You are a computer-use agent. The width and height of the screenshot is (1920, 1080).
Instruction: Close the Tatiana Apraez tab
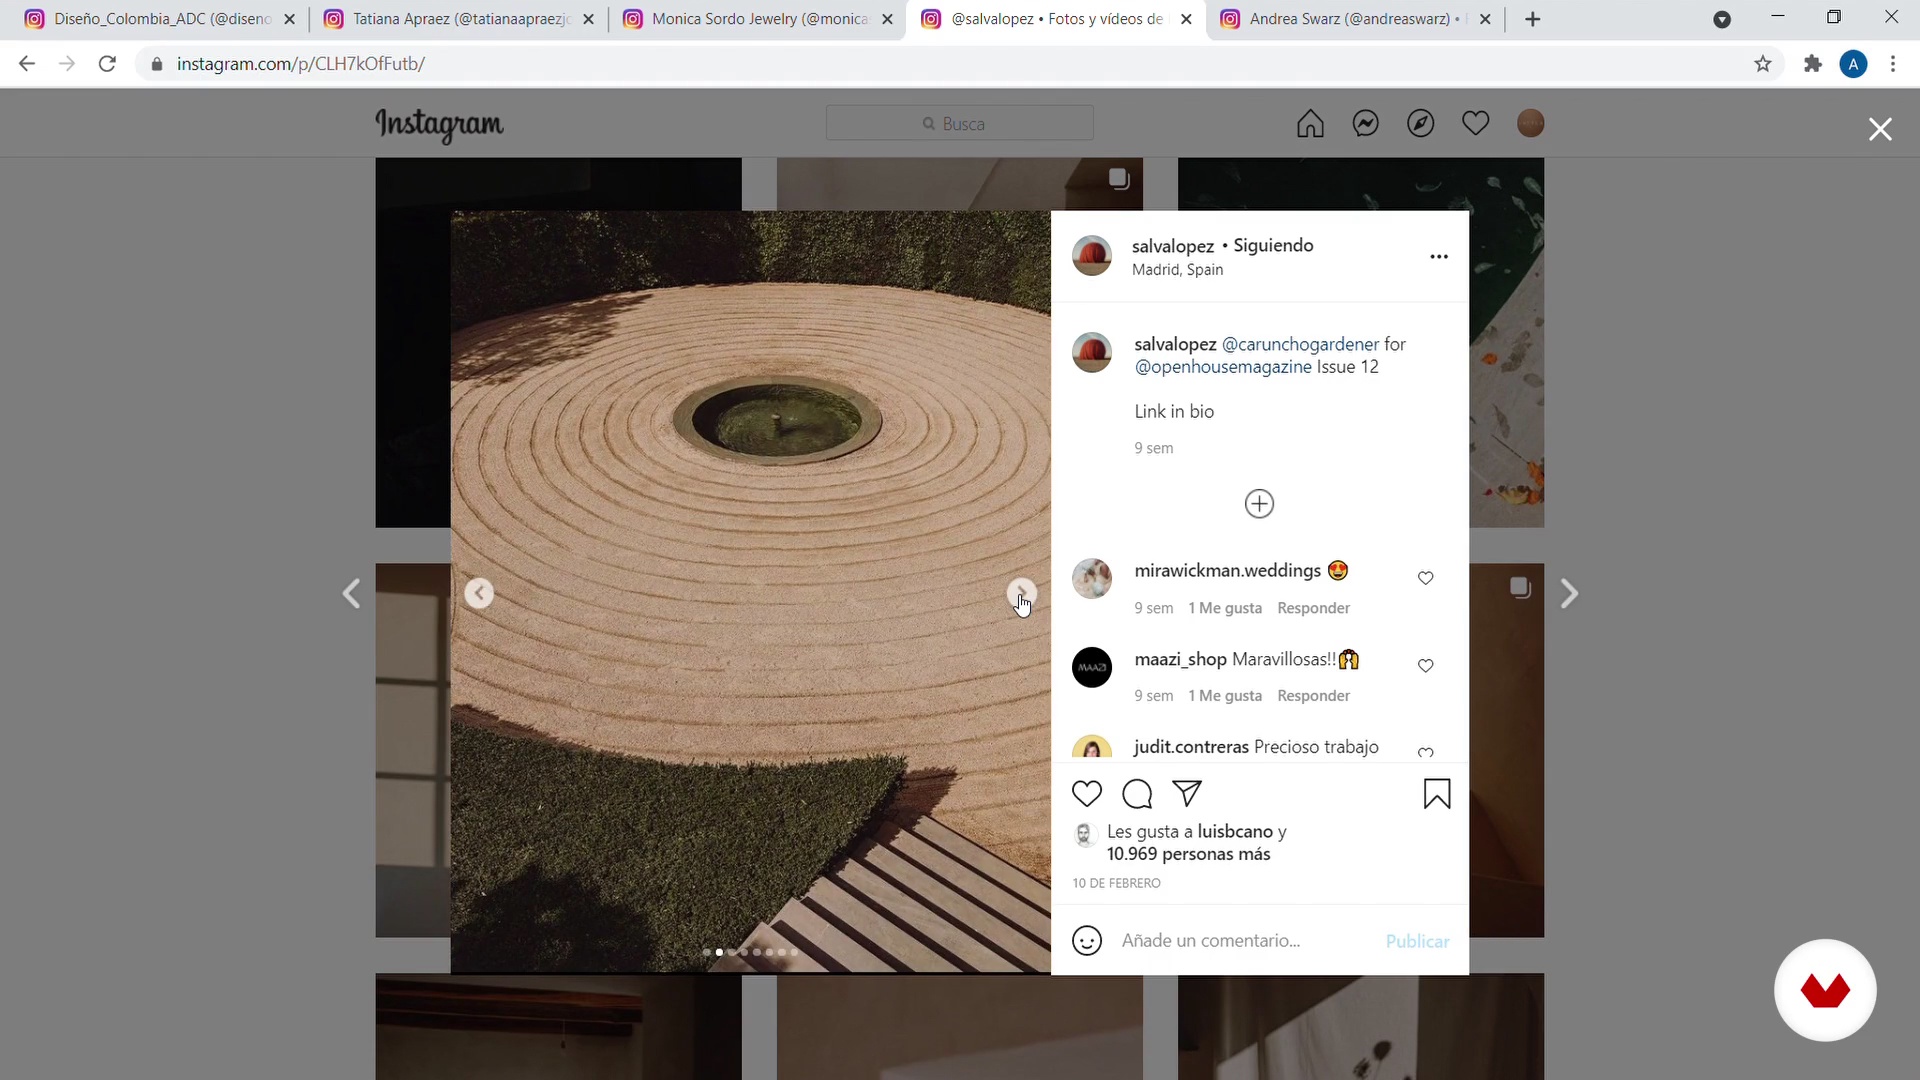click(x=588, y=19)
